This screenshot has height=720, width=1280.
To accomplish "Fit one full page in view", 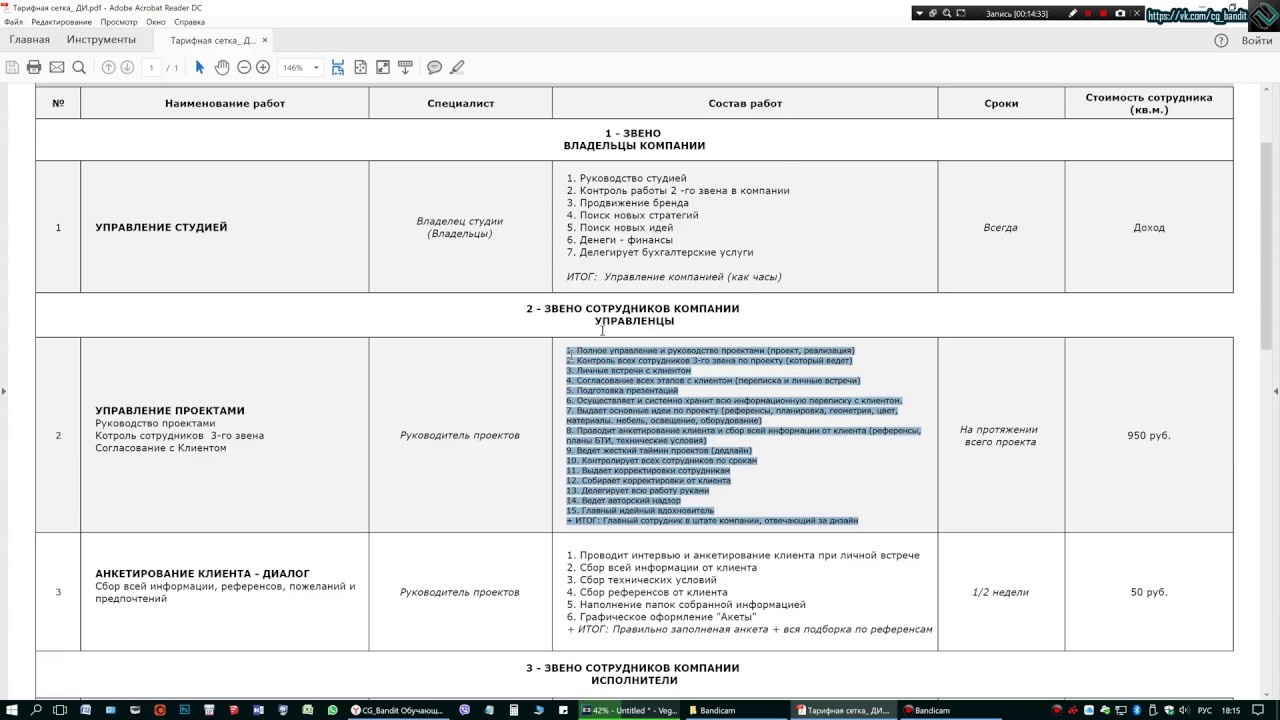I will (x=360, y=67).
